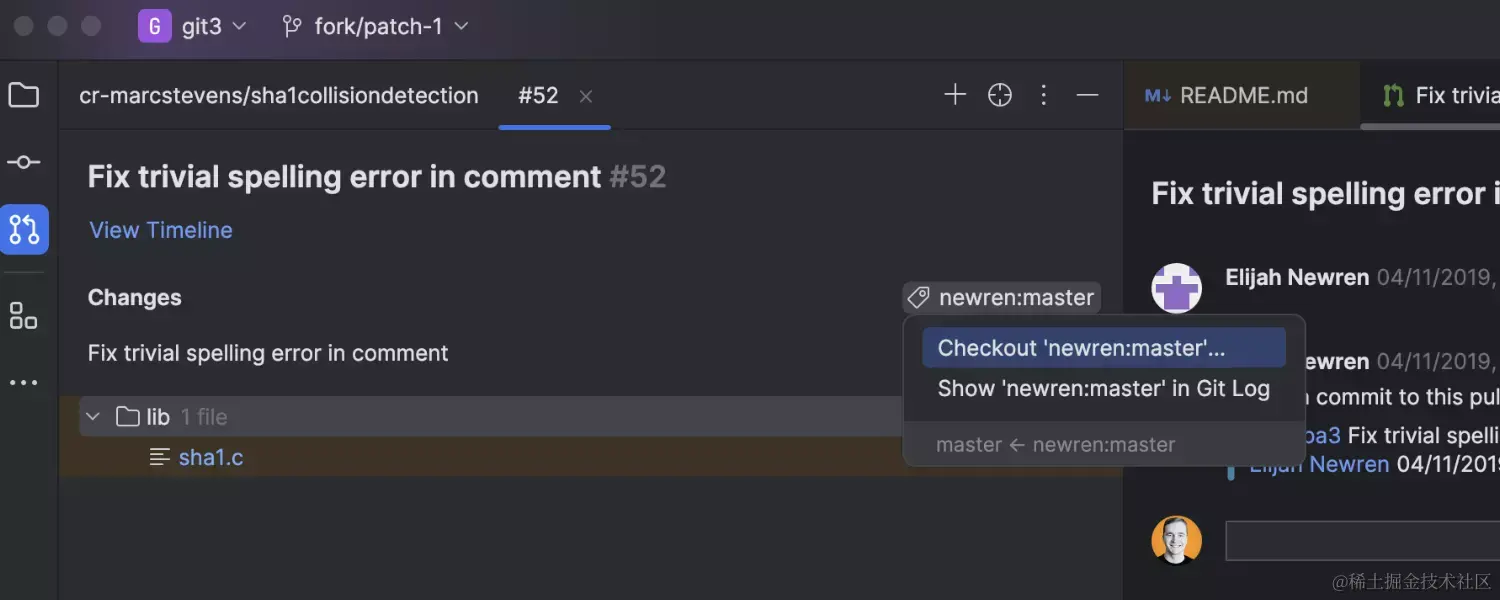Click the branch tag icon beside newren:master

(x=917, y=297)
